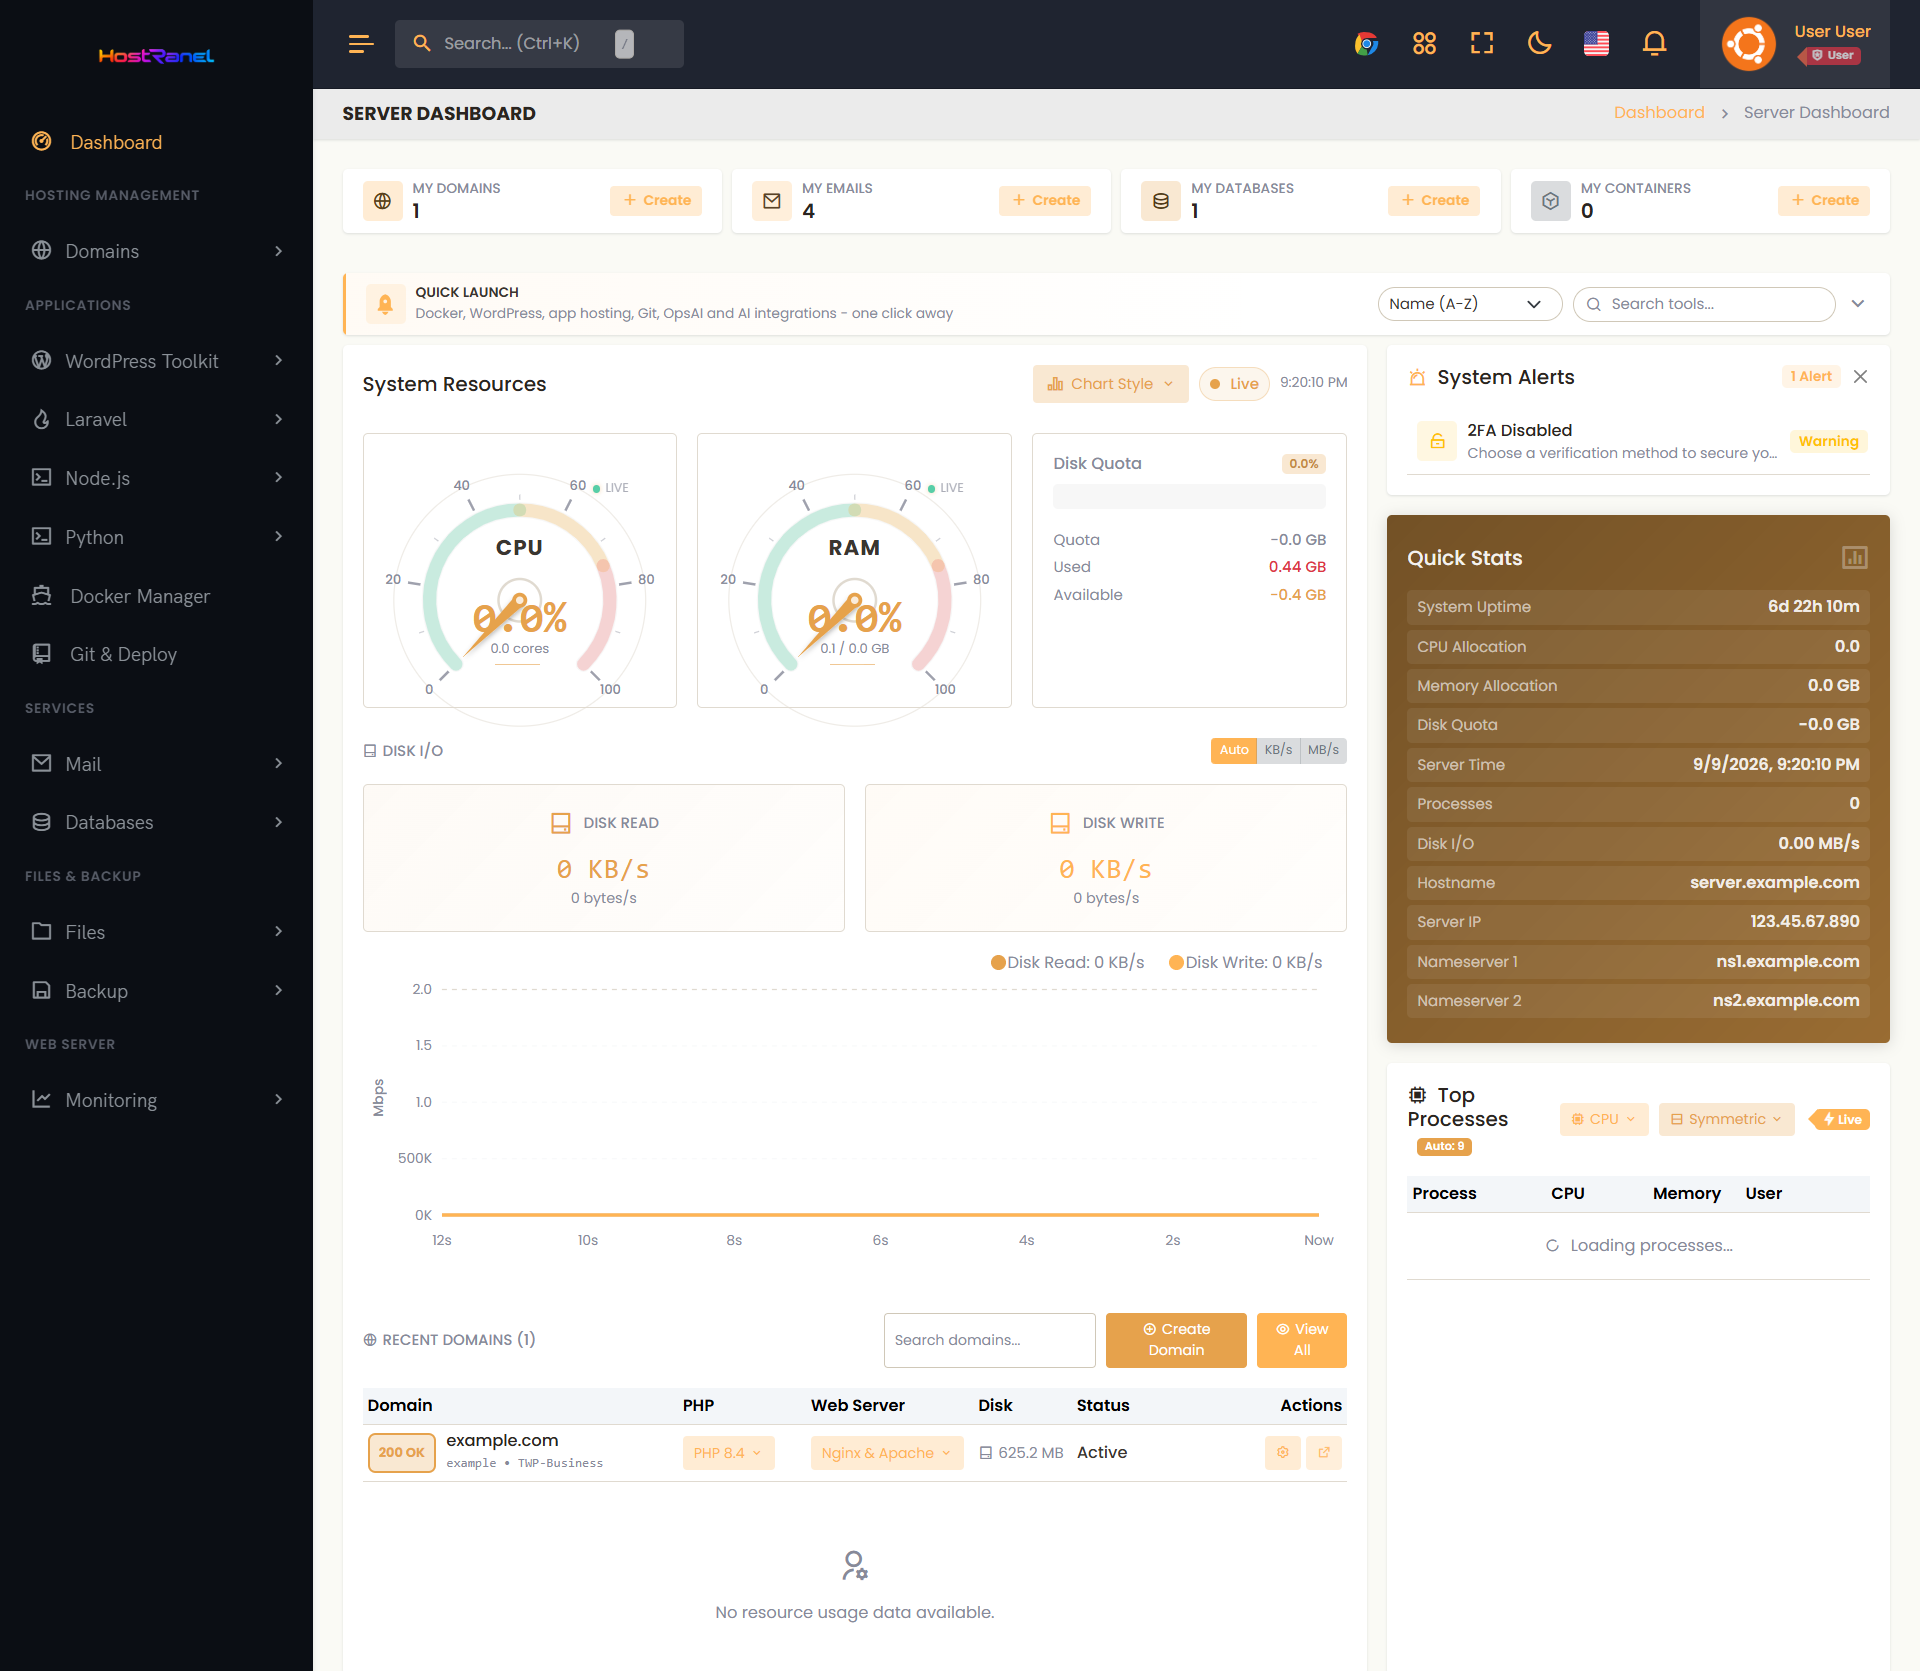Click the My Containers cube icon
This screenshot has width=1920, height=1671.
(1550, 201)
